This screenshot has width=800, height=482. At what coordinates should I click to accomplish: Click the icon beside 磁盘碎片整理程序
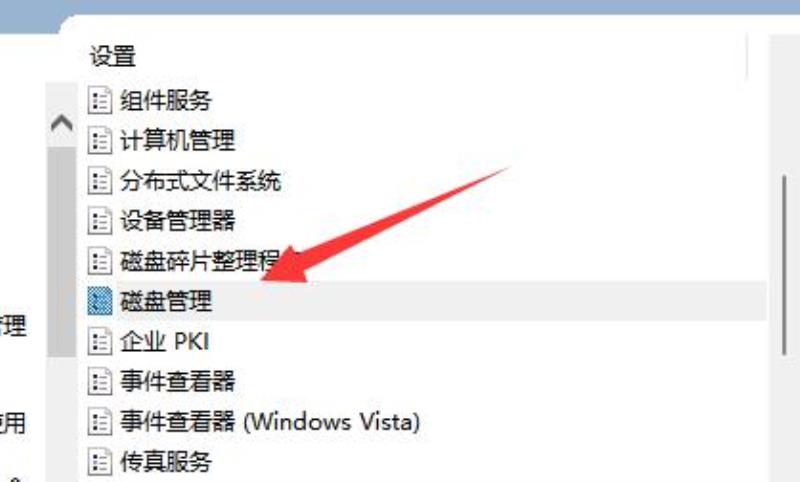pos(99,261)
